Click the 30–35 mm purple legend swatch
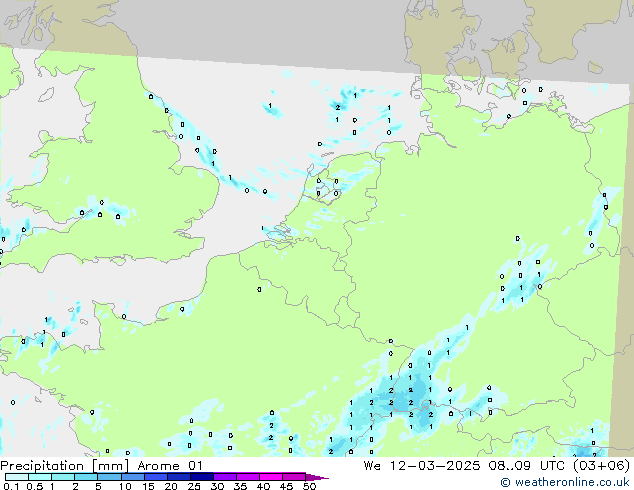Image resolution: width=634 pixels, height=490 pixels. click(x=224, y=477)
